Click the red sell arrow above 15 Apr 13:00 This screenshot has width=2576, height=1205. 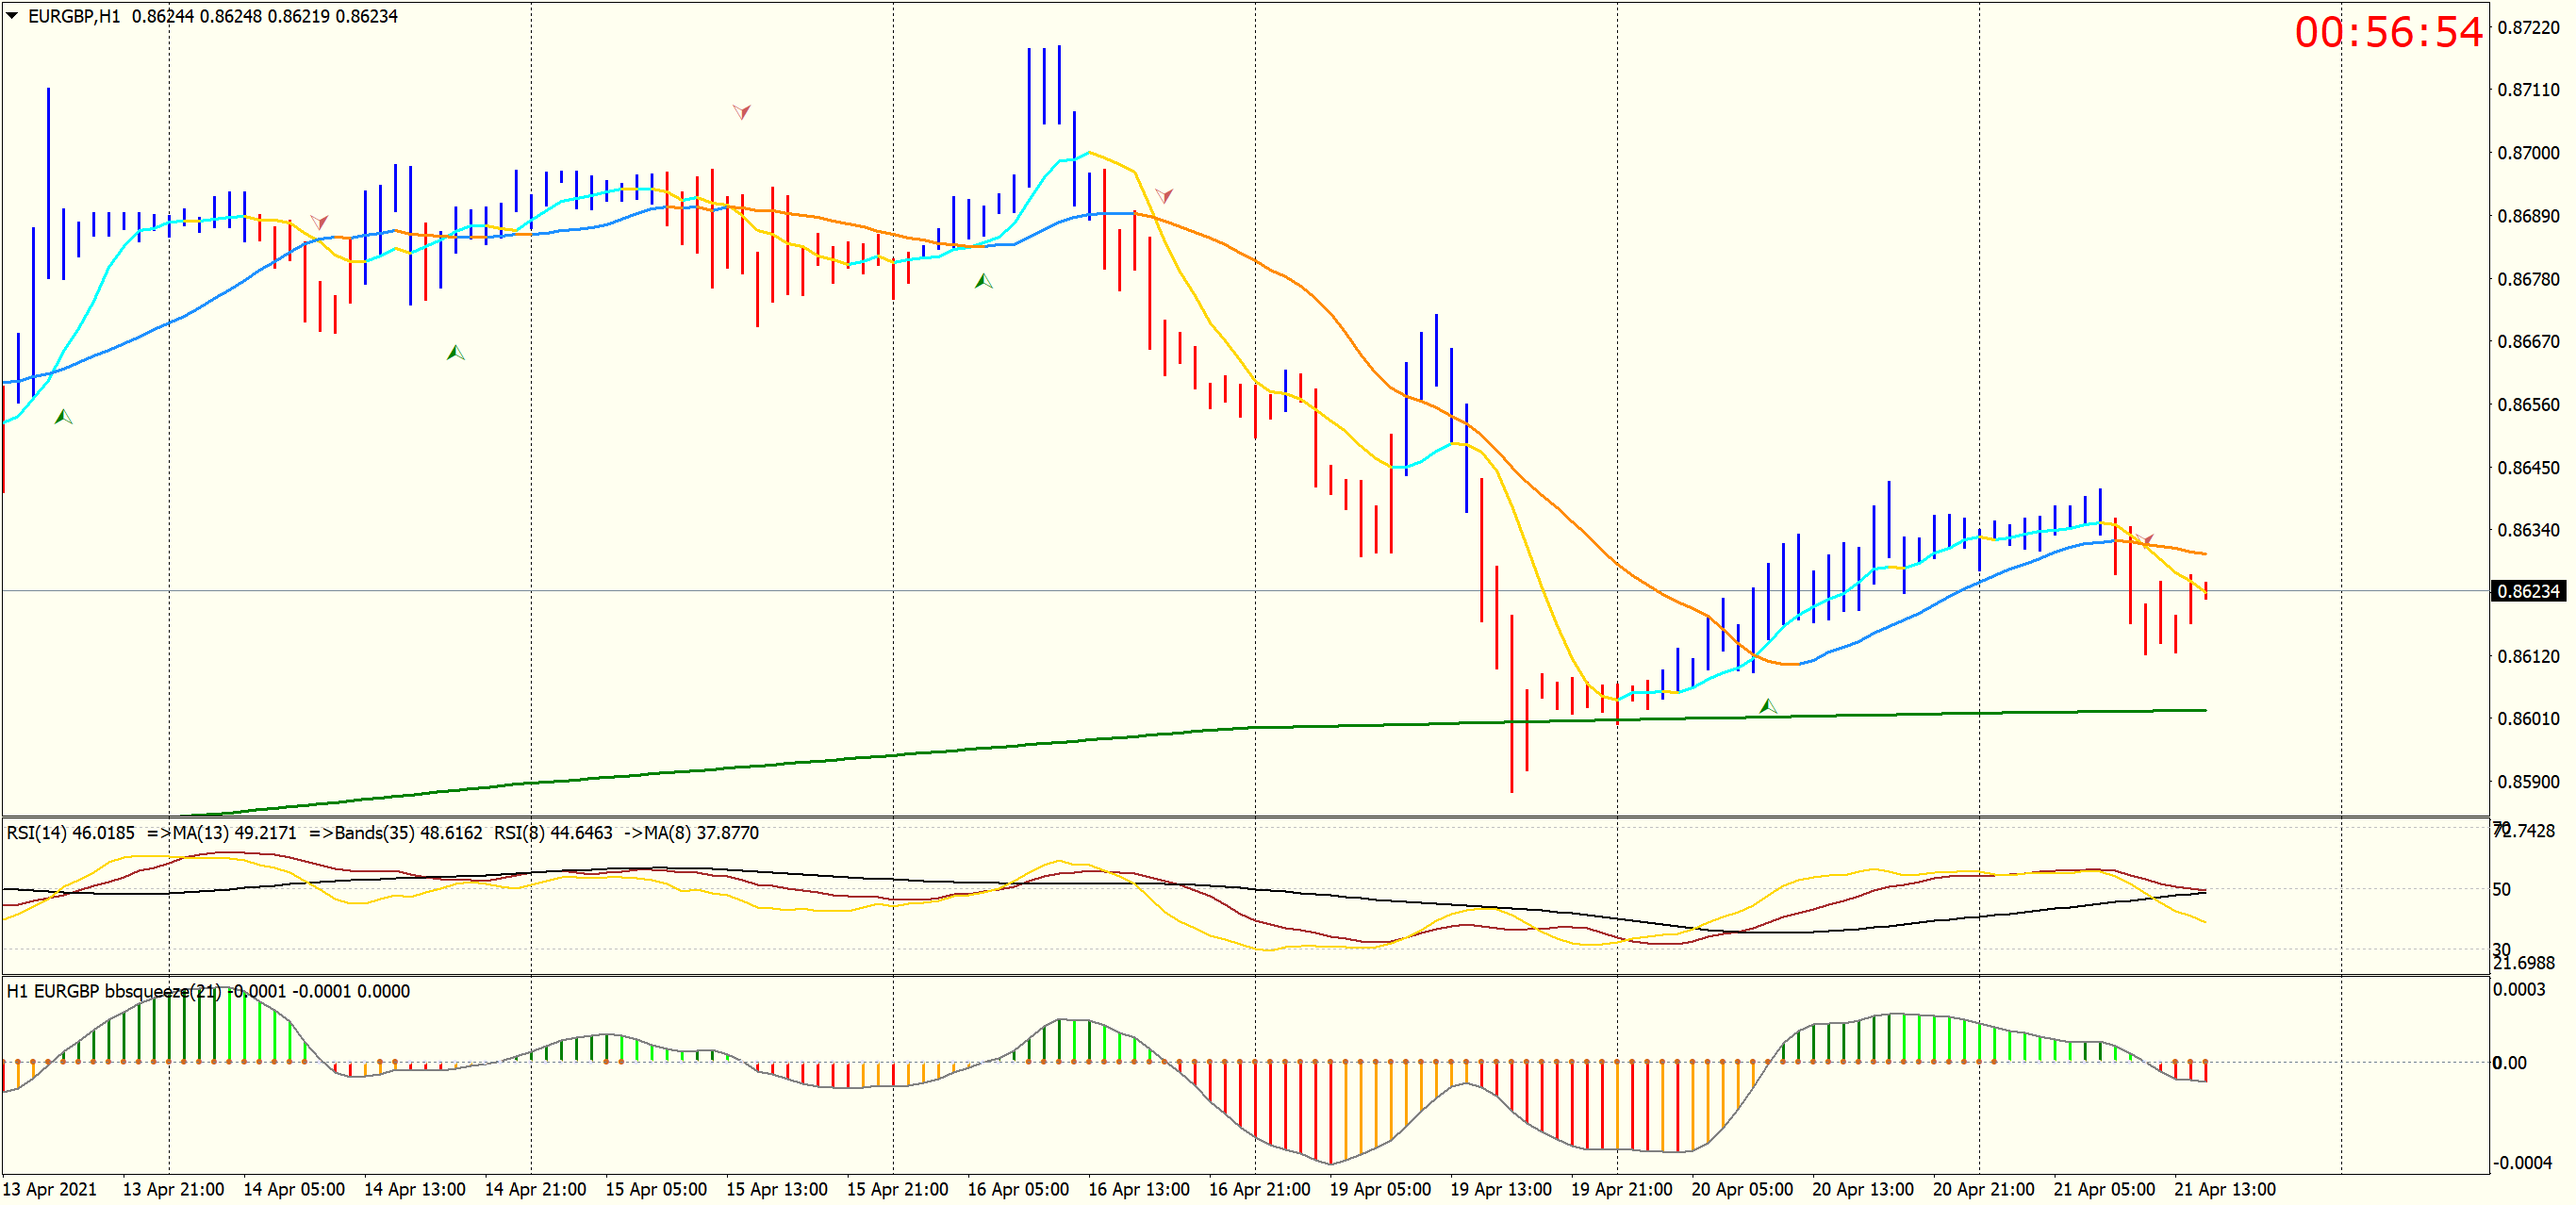[x=741, y=111]
